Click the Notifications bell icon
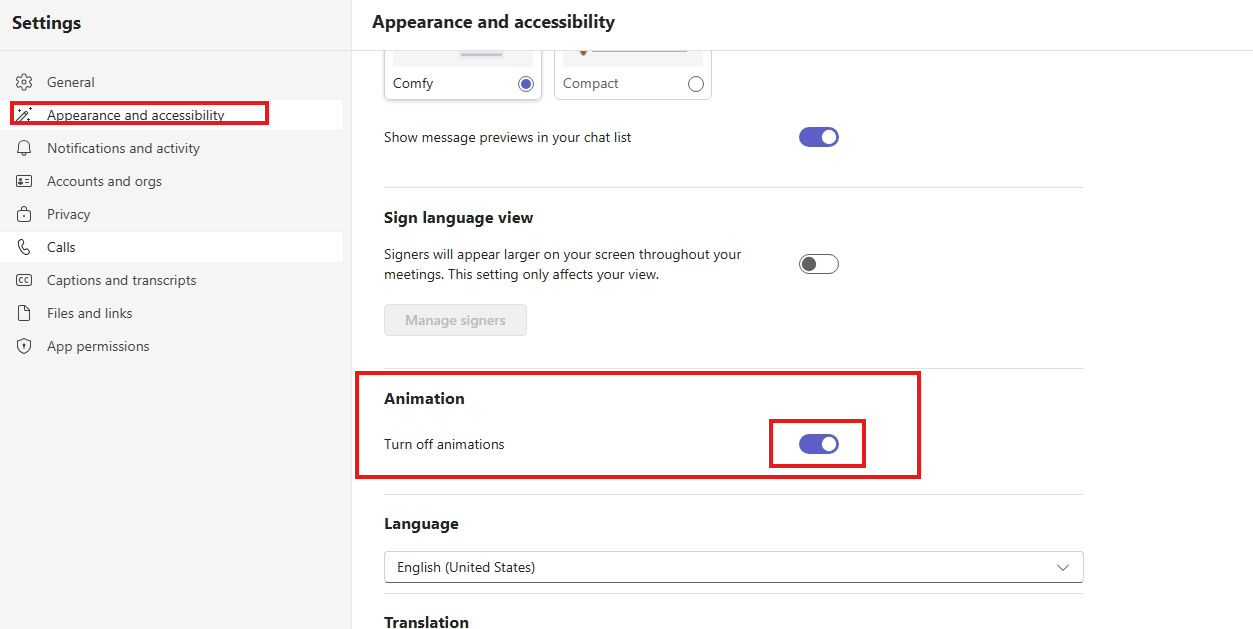The width and height of the screenshot is (1253, 629). [24, 148]
